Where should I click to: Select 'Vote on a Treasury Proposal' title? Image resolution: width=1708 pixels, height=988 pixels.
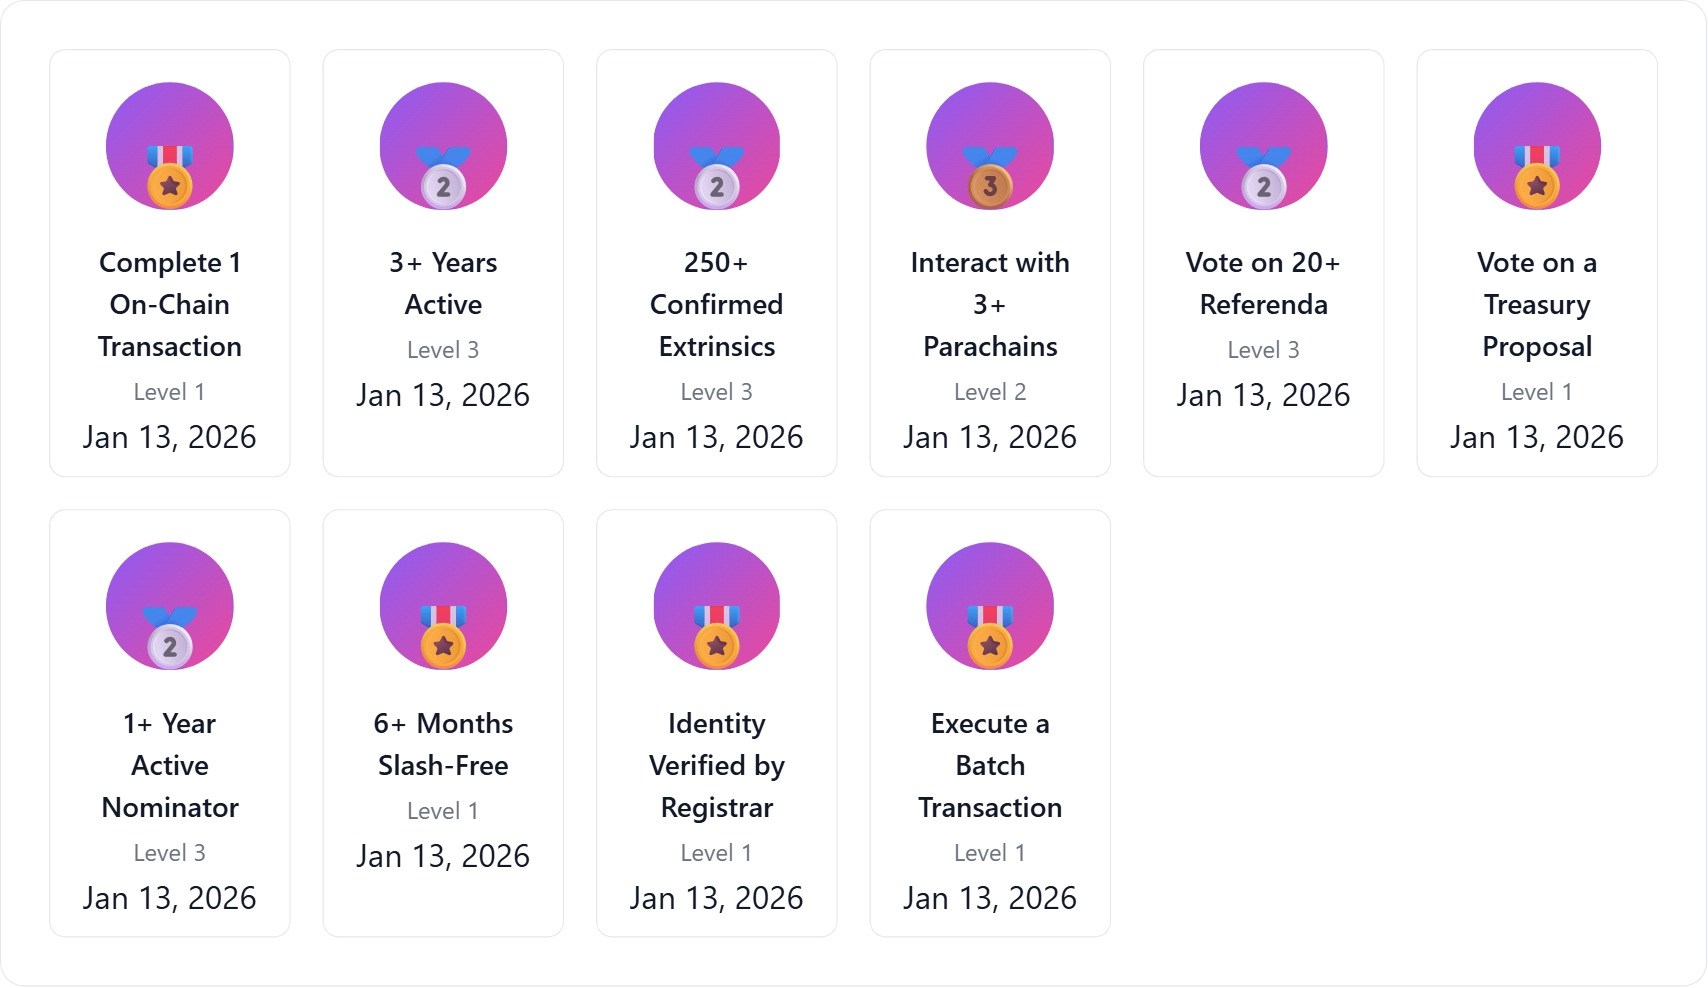click(1537, 304)
